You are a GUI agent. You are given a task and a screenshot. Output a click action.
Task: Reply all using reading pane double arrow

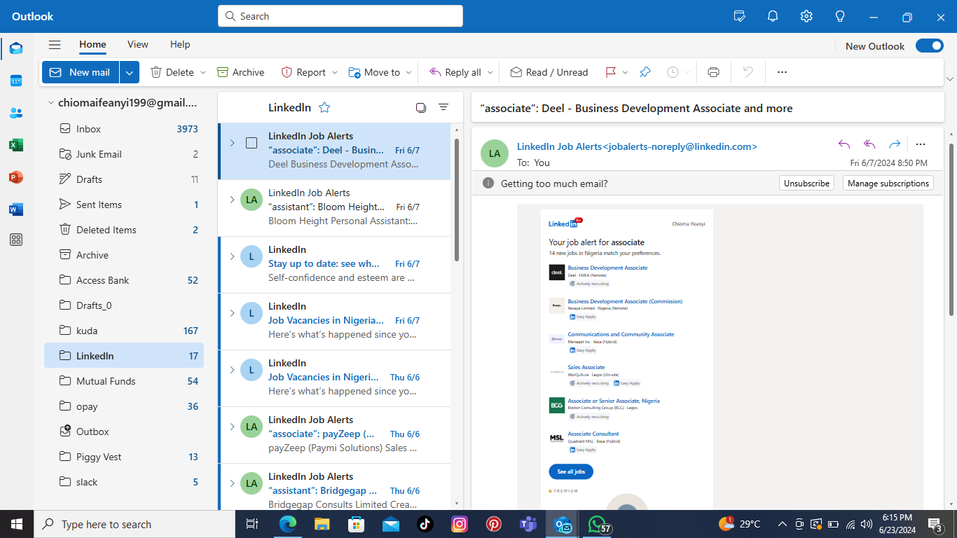(x=869, y=145)
